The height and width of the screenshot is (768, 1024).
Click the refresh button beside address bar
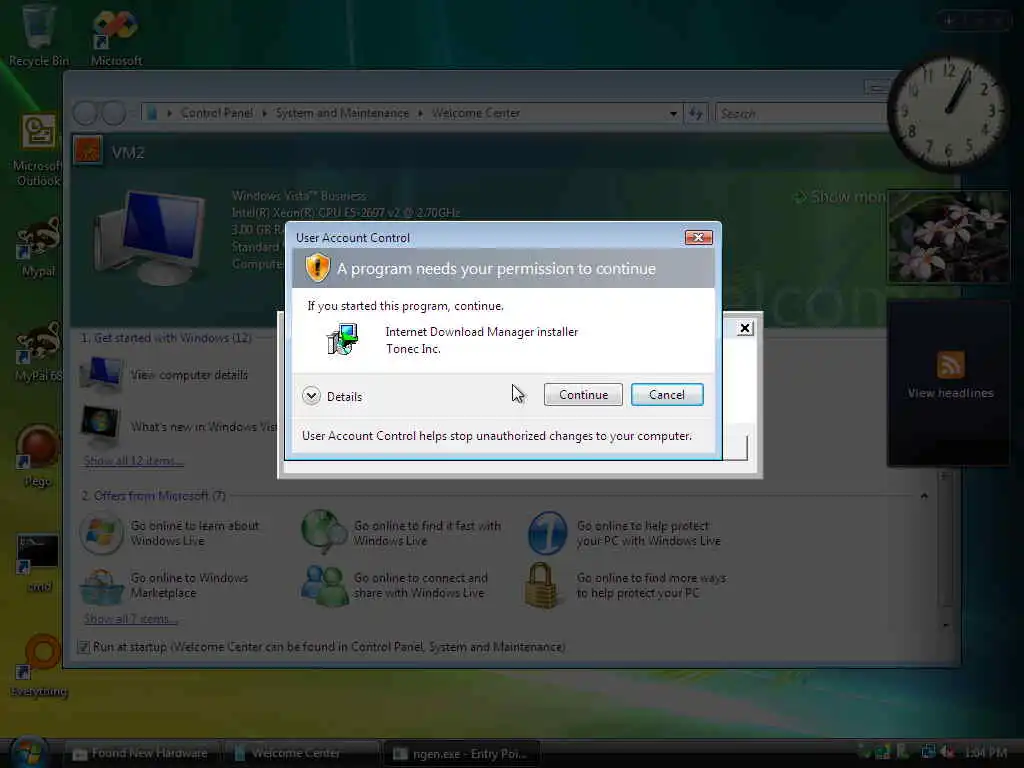point(696,114)
